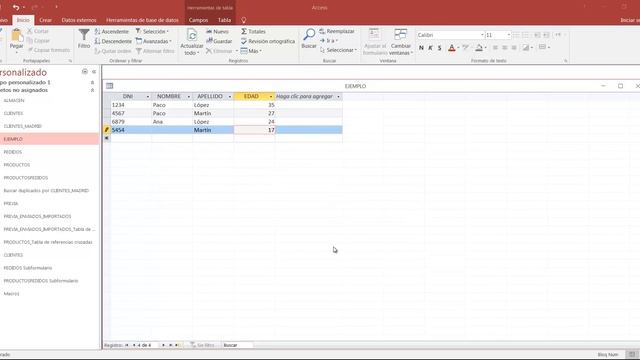Screen dimensions: 640x360
Task: Toggle left text alignment
Action: coord(495,48)
